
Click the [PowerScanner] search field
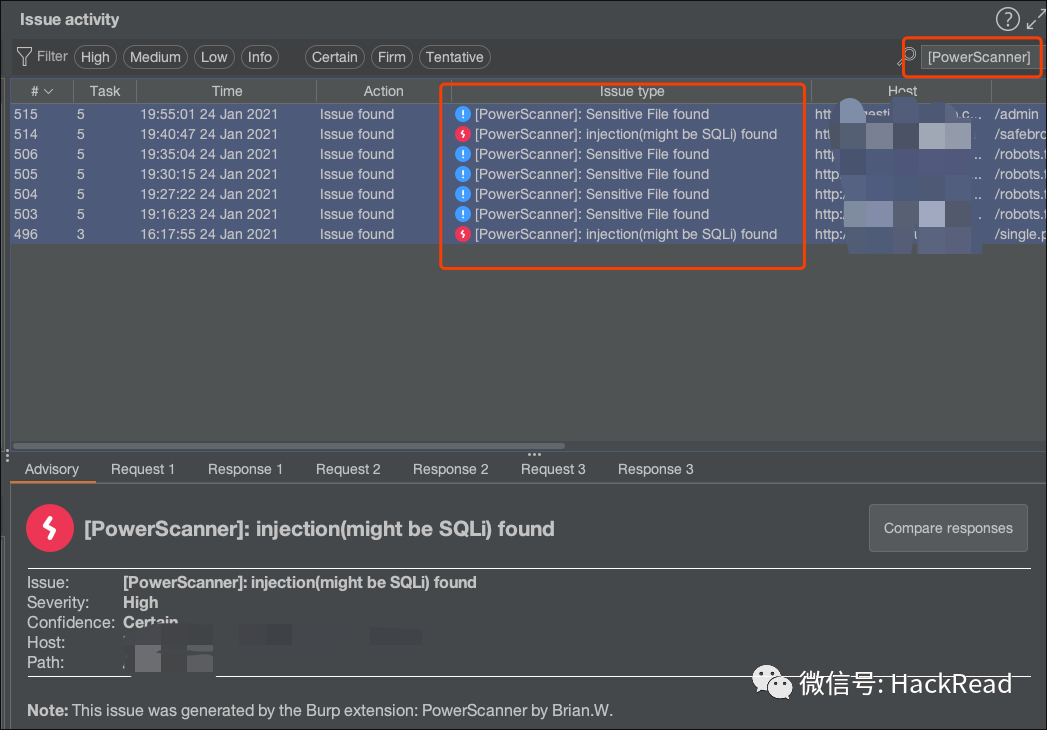tap(979, 57)
